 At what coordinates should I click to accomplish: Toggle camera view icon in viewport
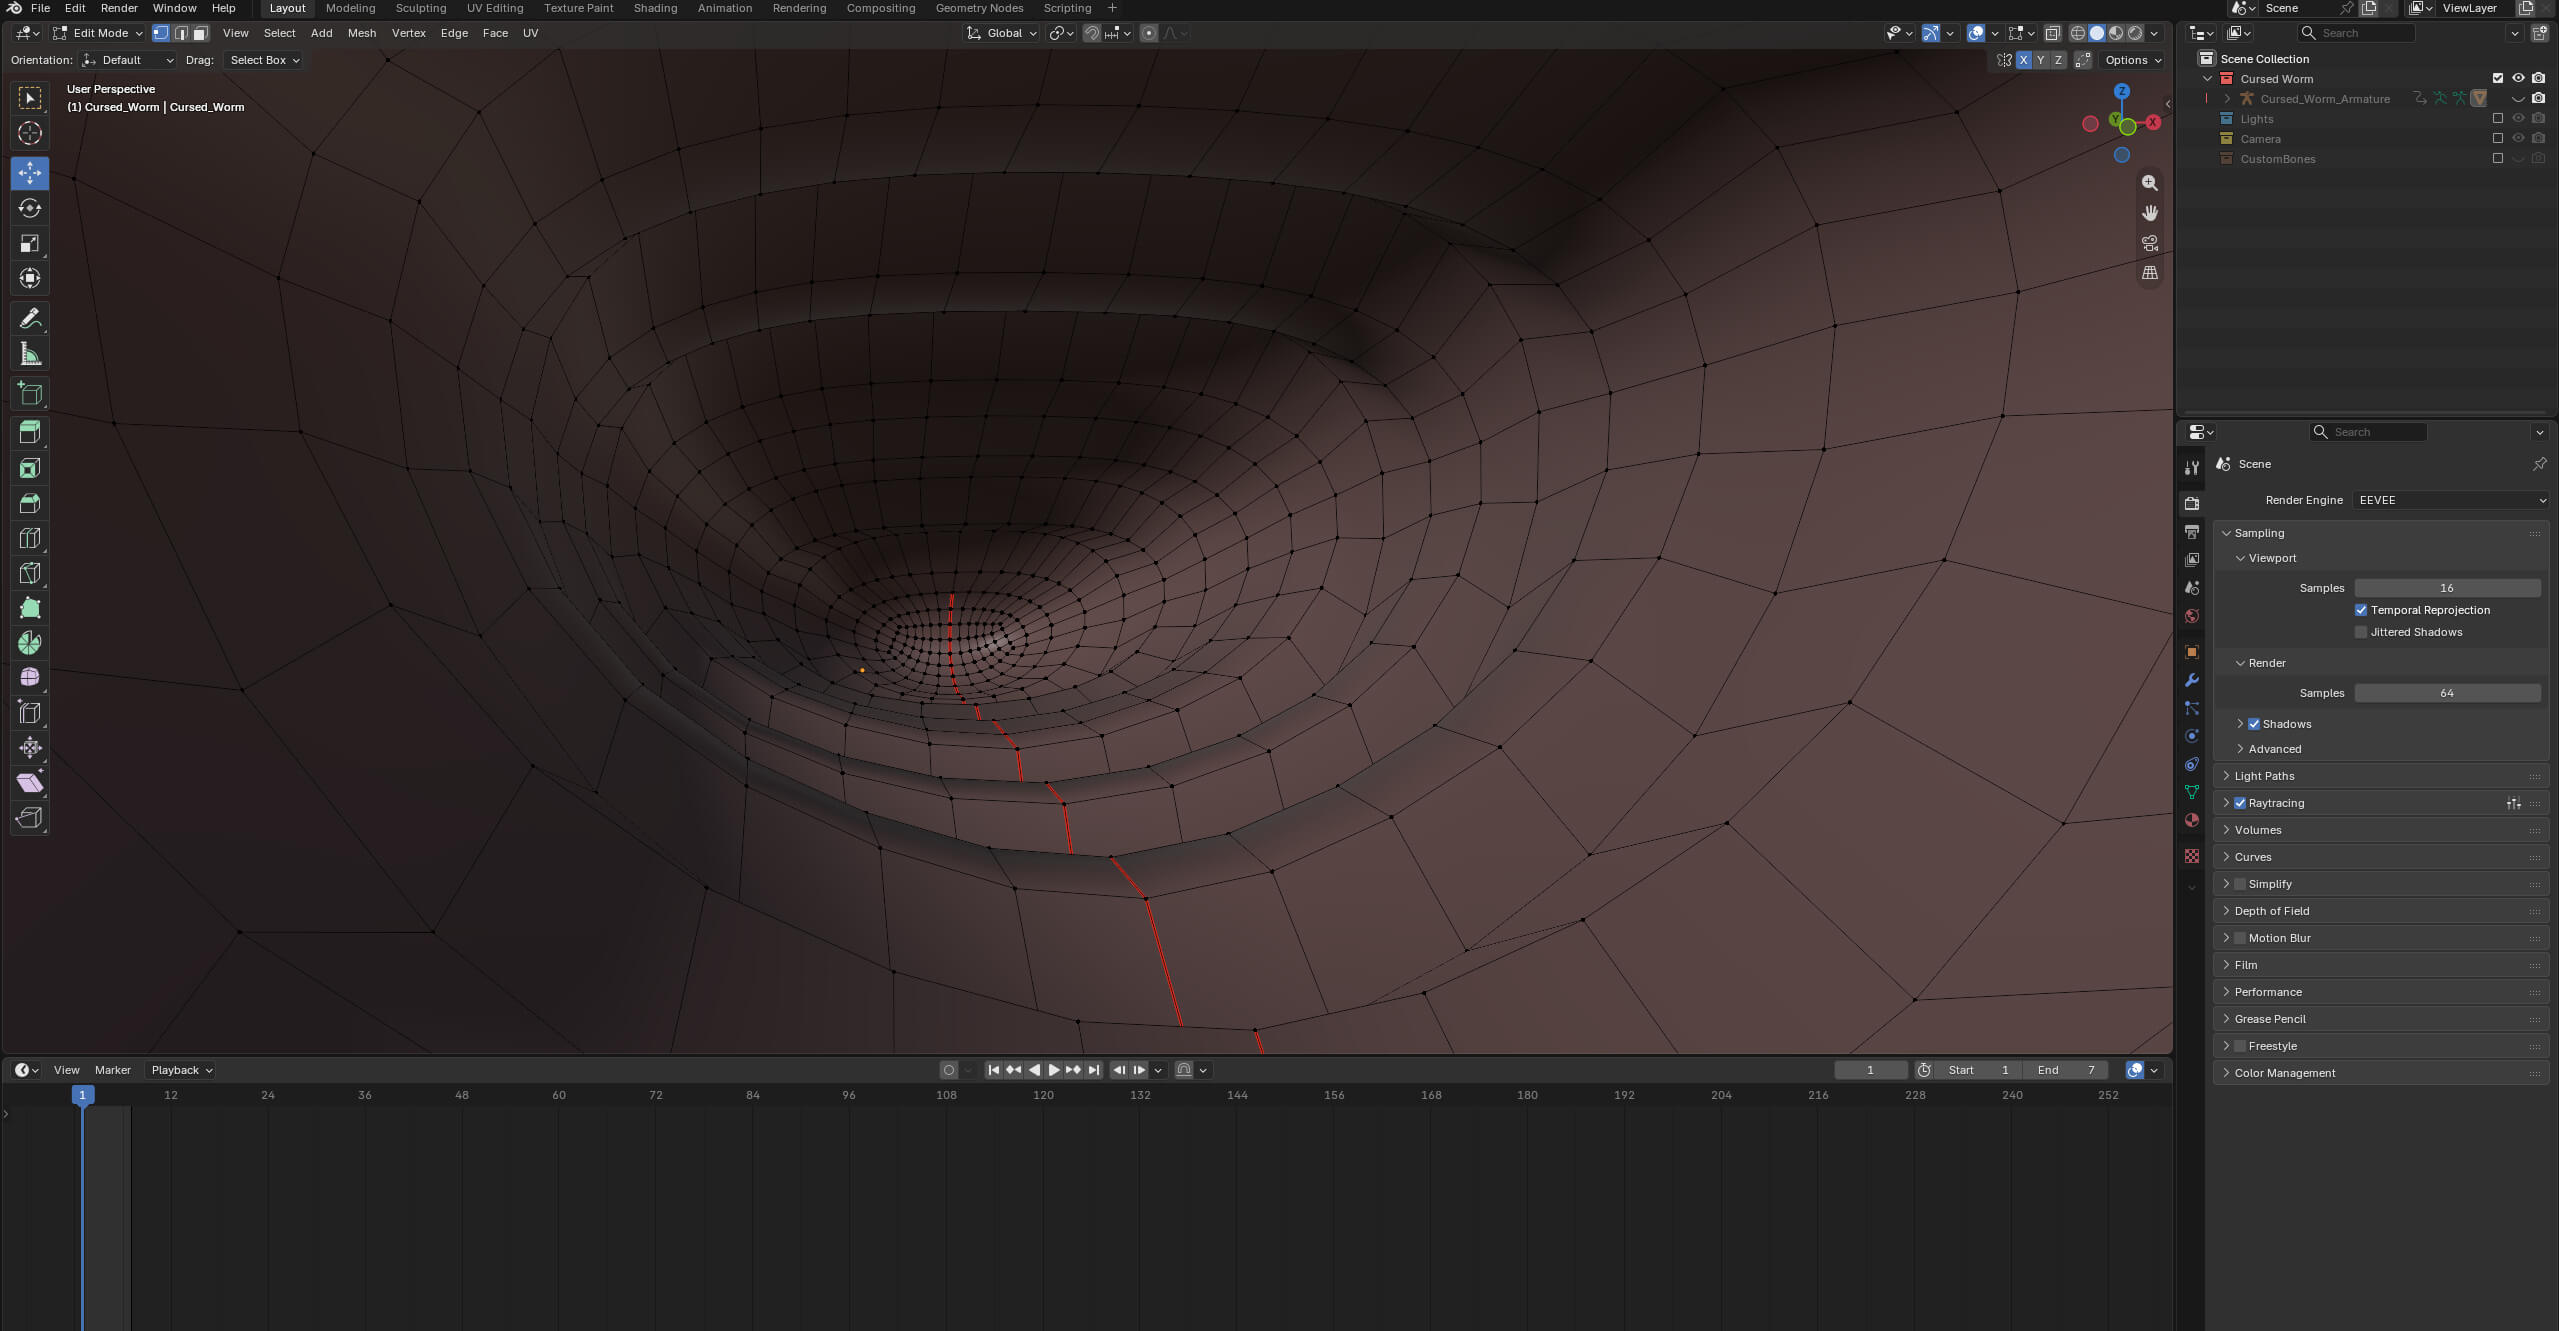[2149, 243]
